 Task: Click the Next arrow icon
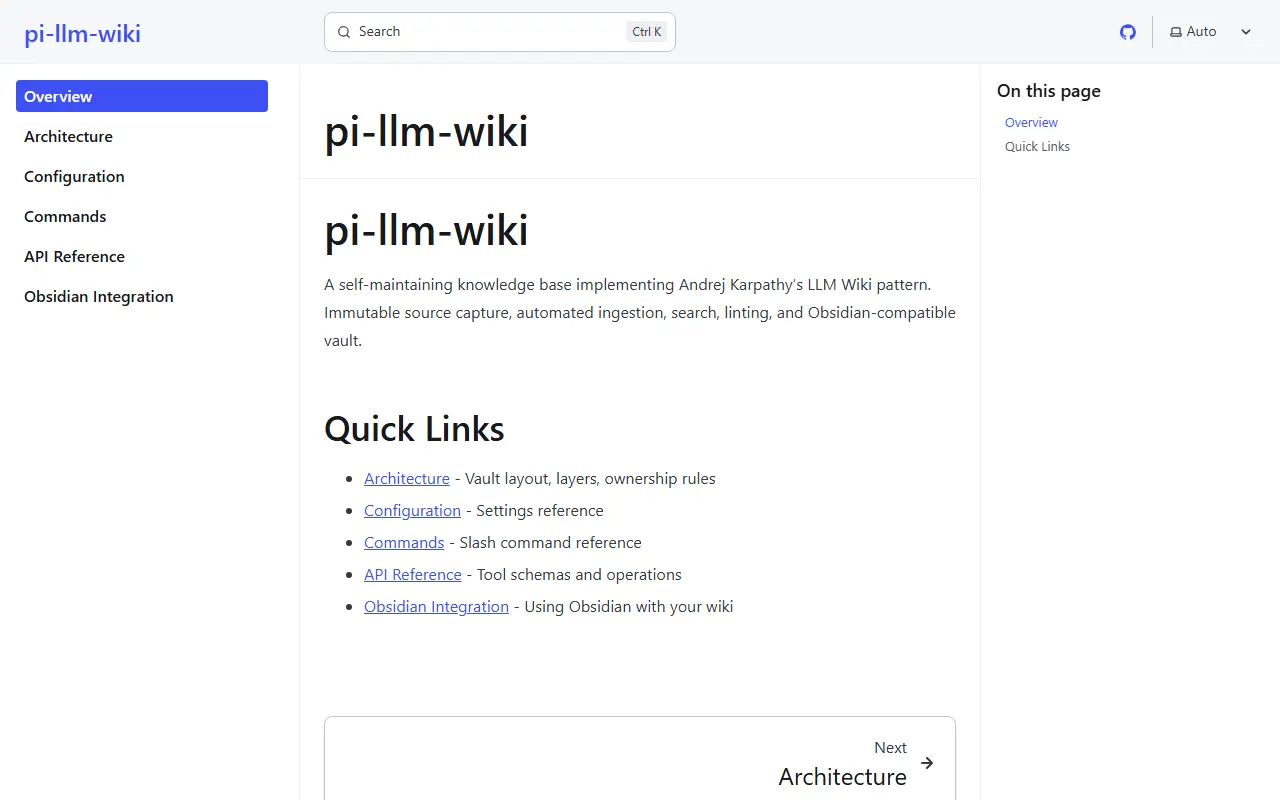click(927, 763)
